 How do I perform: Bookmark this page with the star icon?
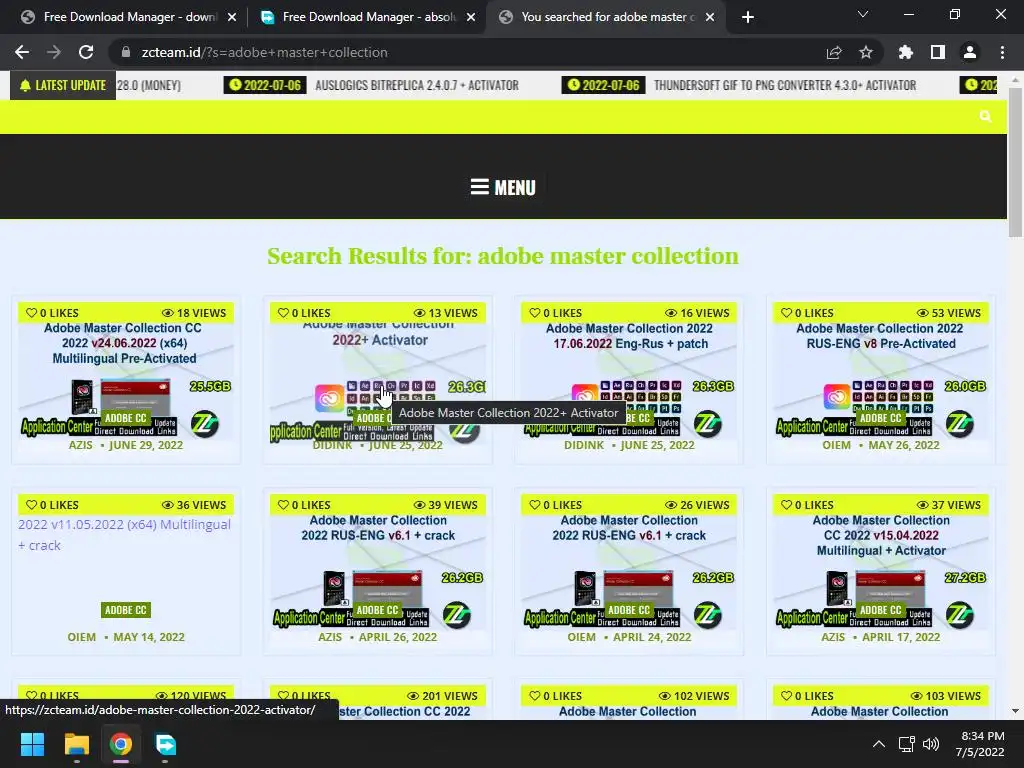[x=866, y=52]
